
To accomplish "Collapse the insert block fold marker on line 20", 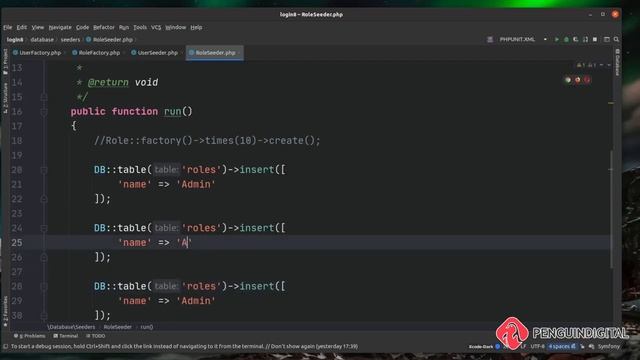I will tap(44, 170).
